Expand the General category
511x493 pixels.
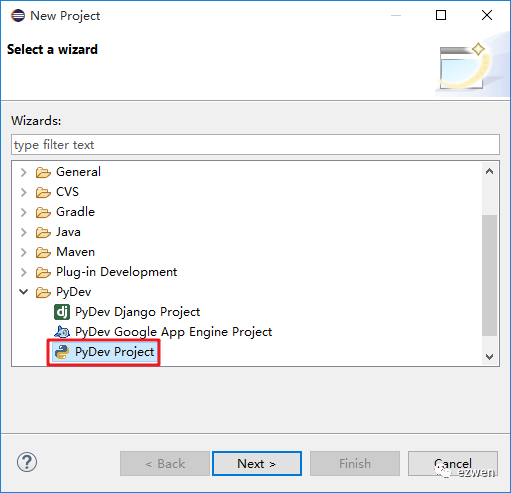click(x=24, y=172)
